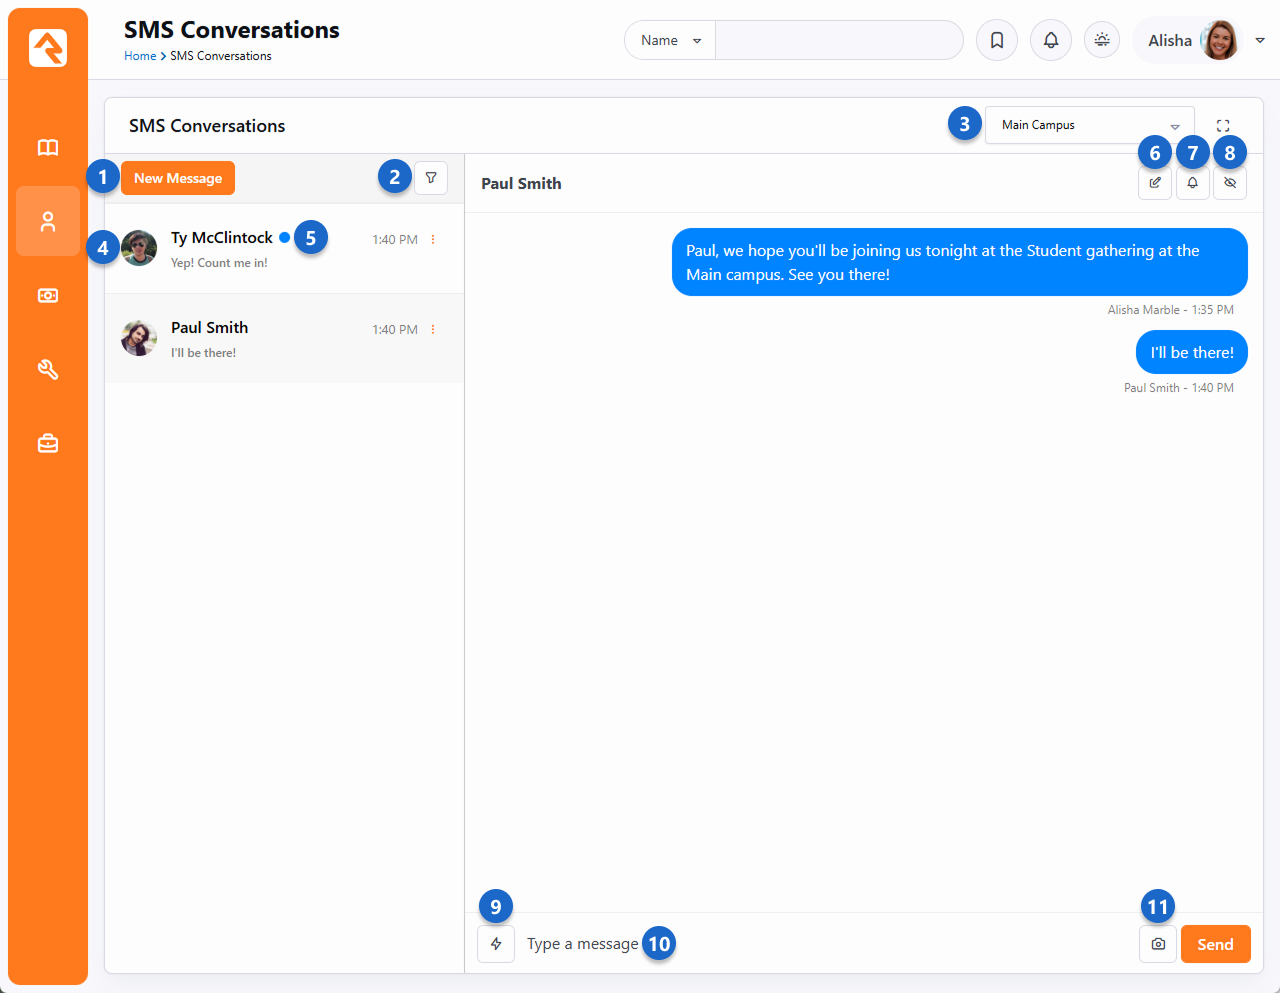Open Ty McClintock's three-dot options menu

433,240
